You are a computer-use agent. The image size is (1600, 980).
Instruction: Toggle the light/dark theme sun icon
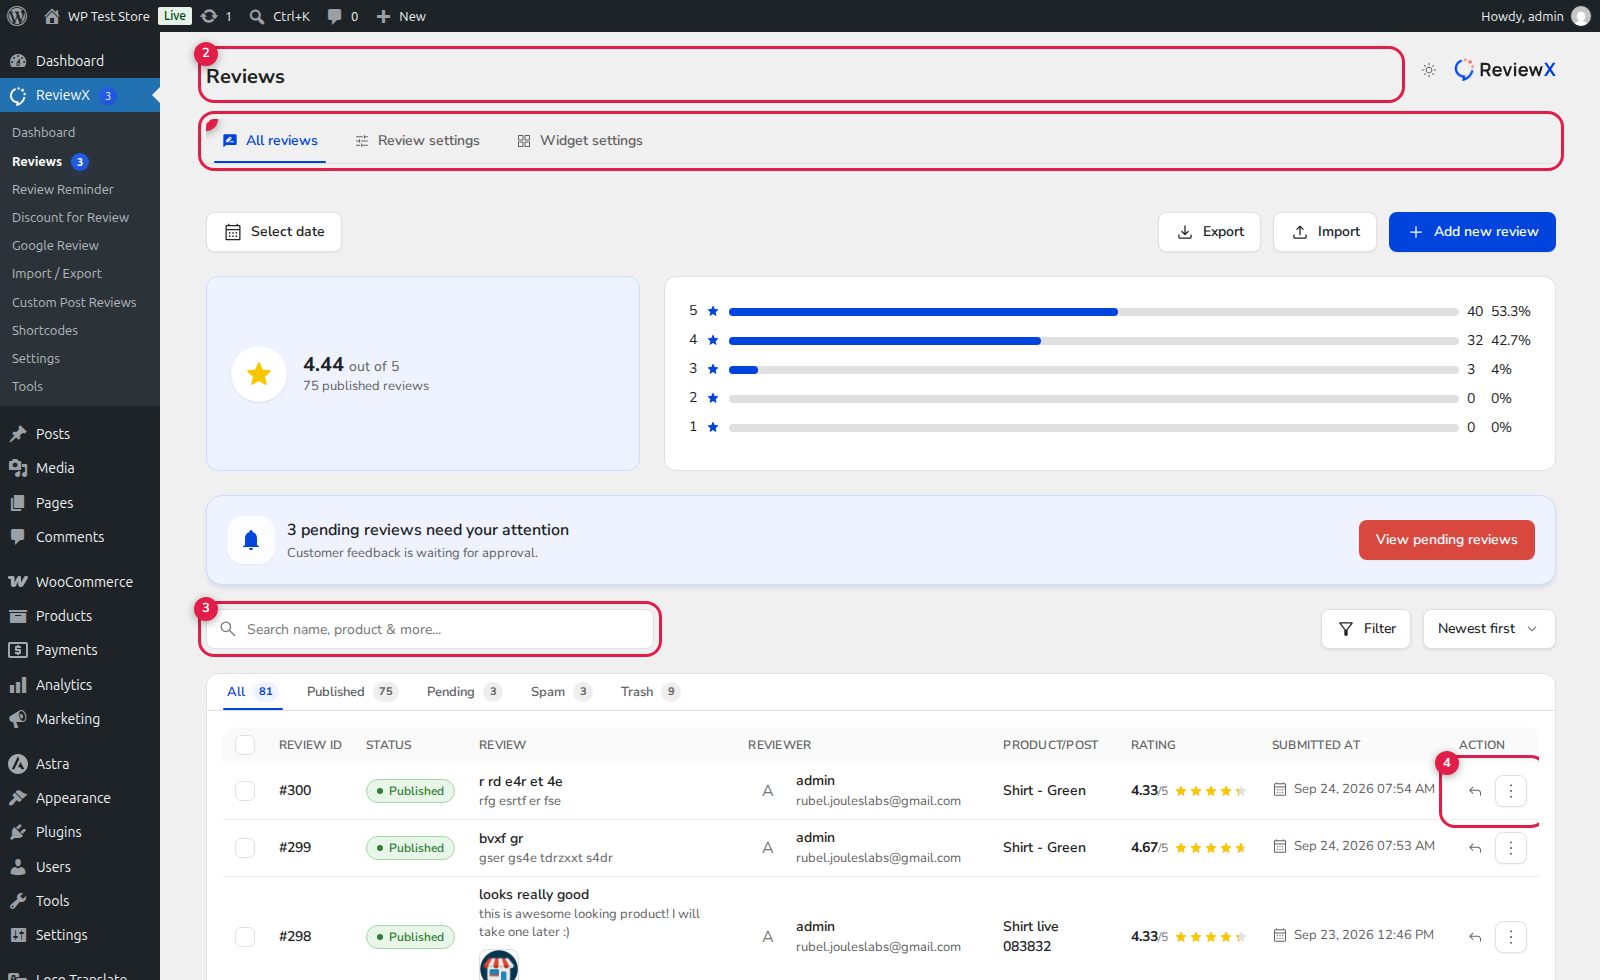tap(1429, 70)
